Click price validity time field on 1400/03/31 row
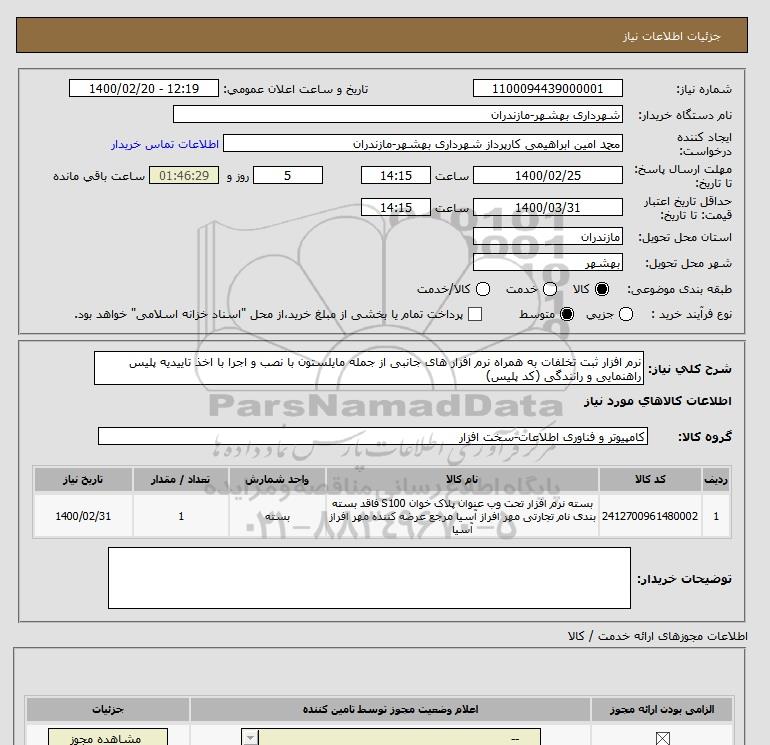The height and width of the screenshot is (745, 770). [x=396, y=207]
